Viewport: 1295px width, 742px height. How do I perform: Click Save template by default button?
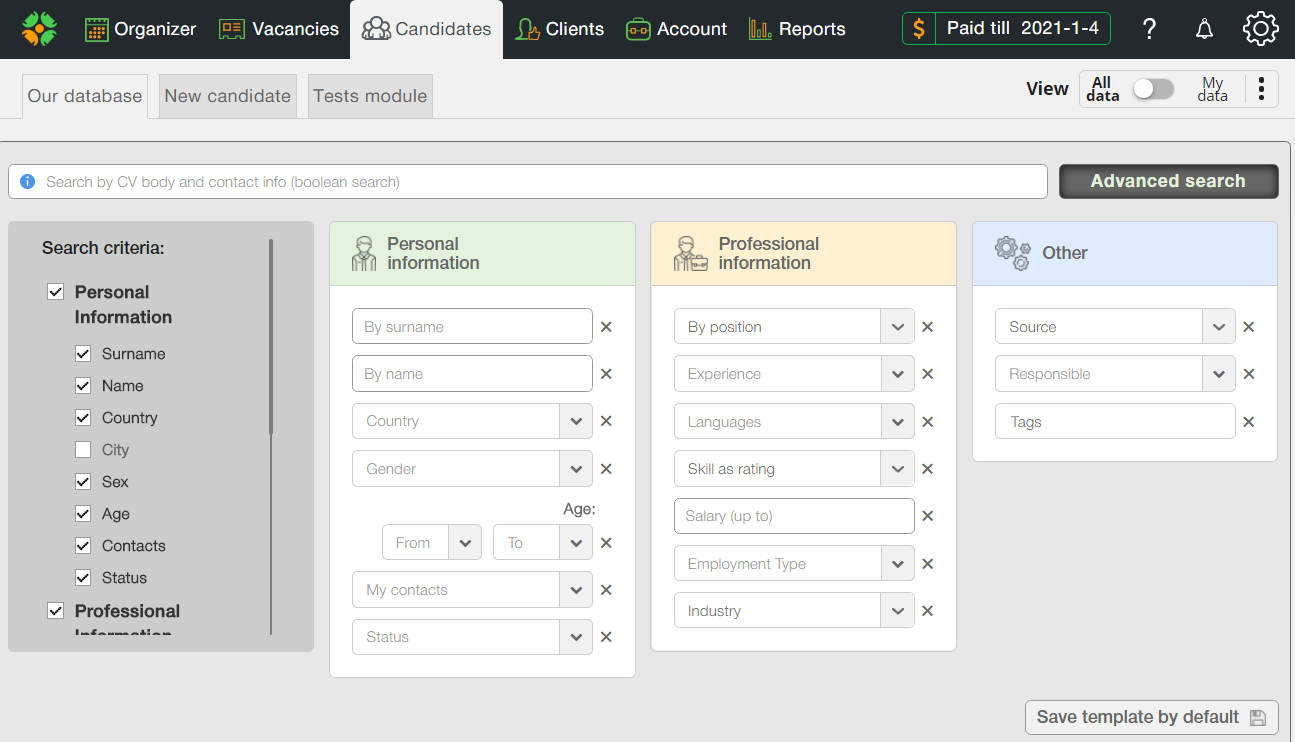click(1151, 717)
